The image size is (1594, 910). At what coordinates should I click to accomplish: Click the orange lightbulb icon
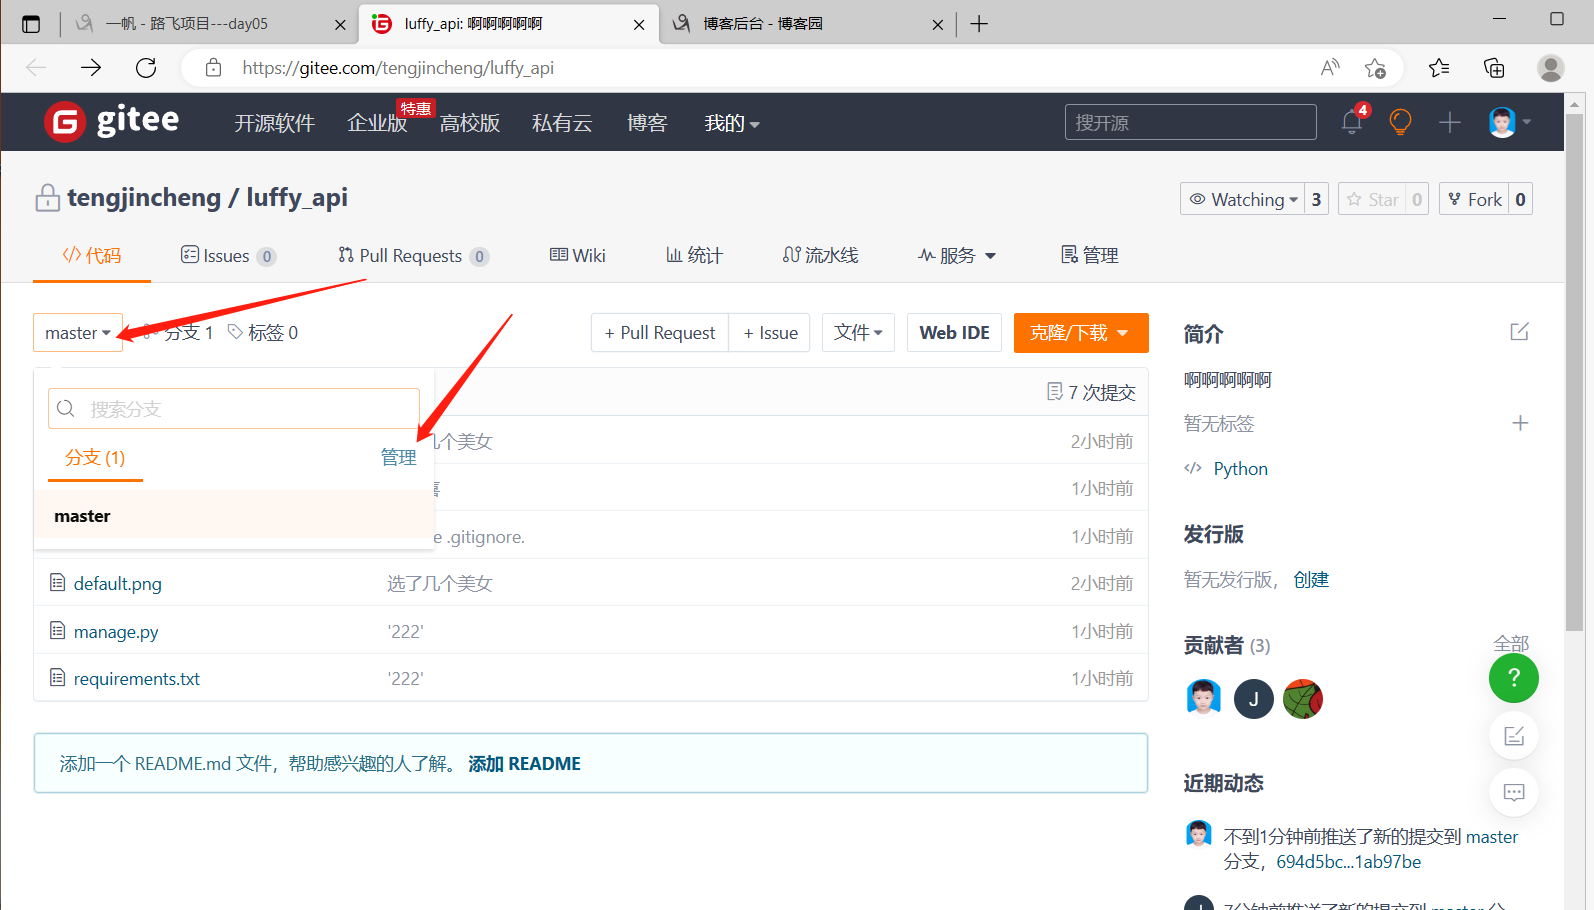click(x=1400, y=122)
